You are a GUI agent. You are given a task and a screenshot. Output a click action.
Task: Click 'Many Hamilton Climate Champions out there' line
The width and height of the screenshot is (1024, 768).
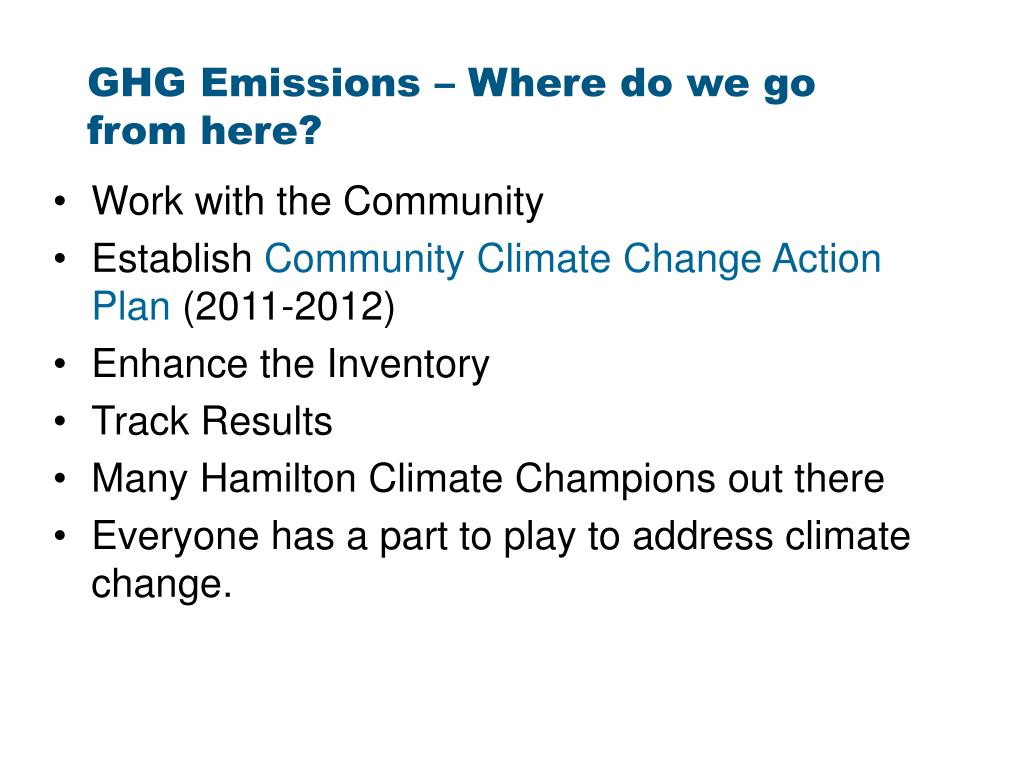pyautogui.click(x=488, y=479)
